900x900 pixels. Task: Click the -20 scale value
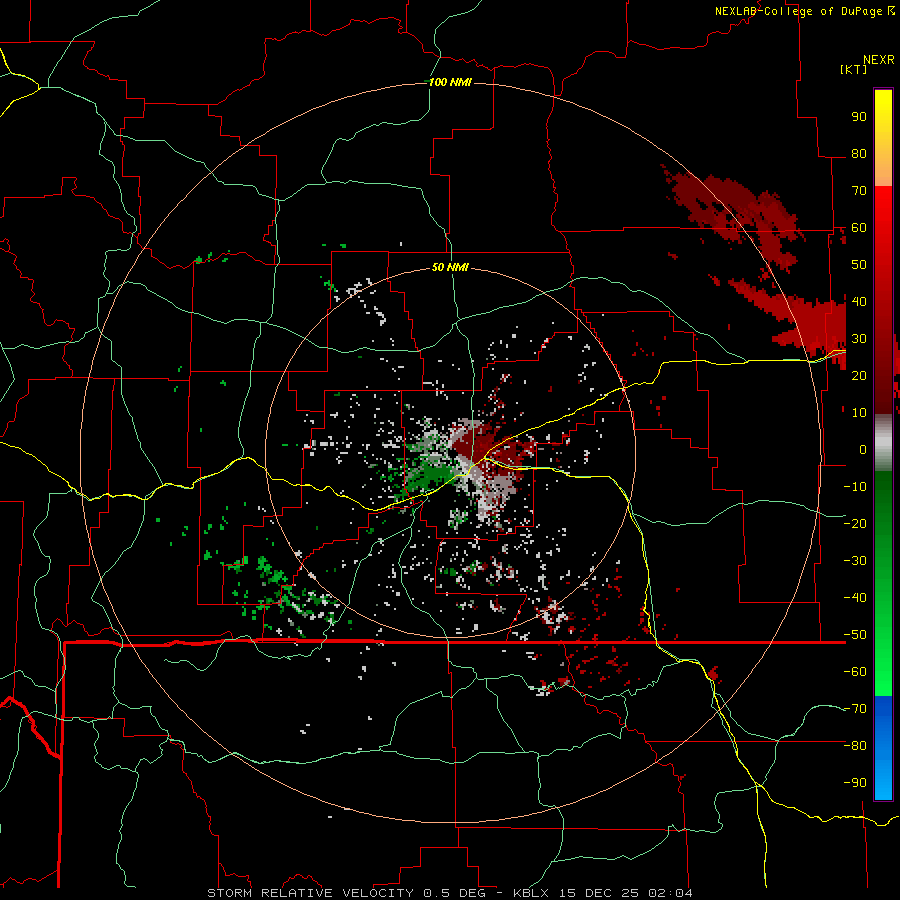(855, 523)
